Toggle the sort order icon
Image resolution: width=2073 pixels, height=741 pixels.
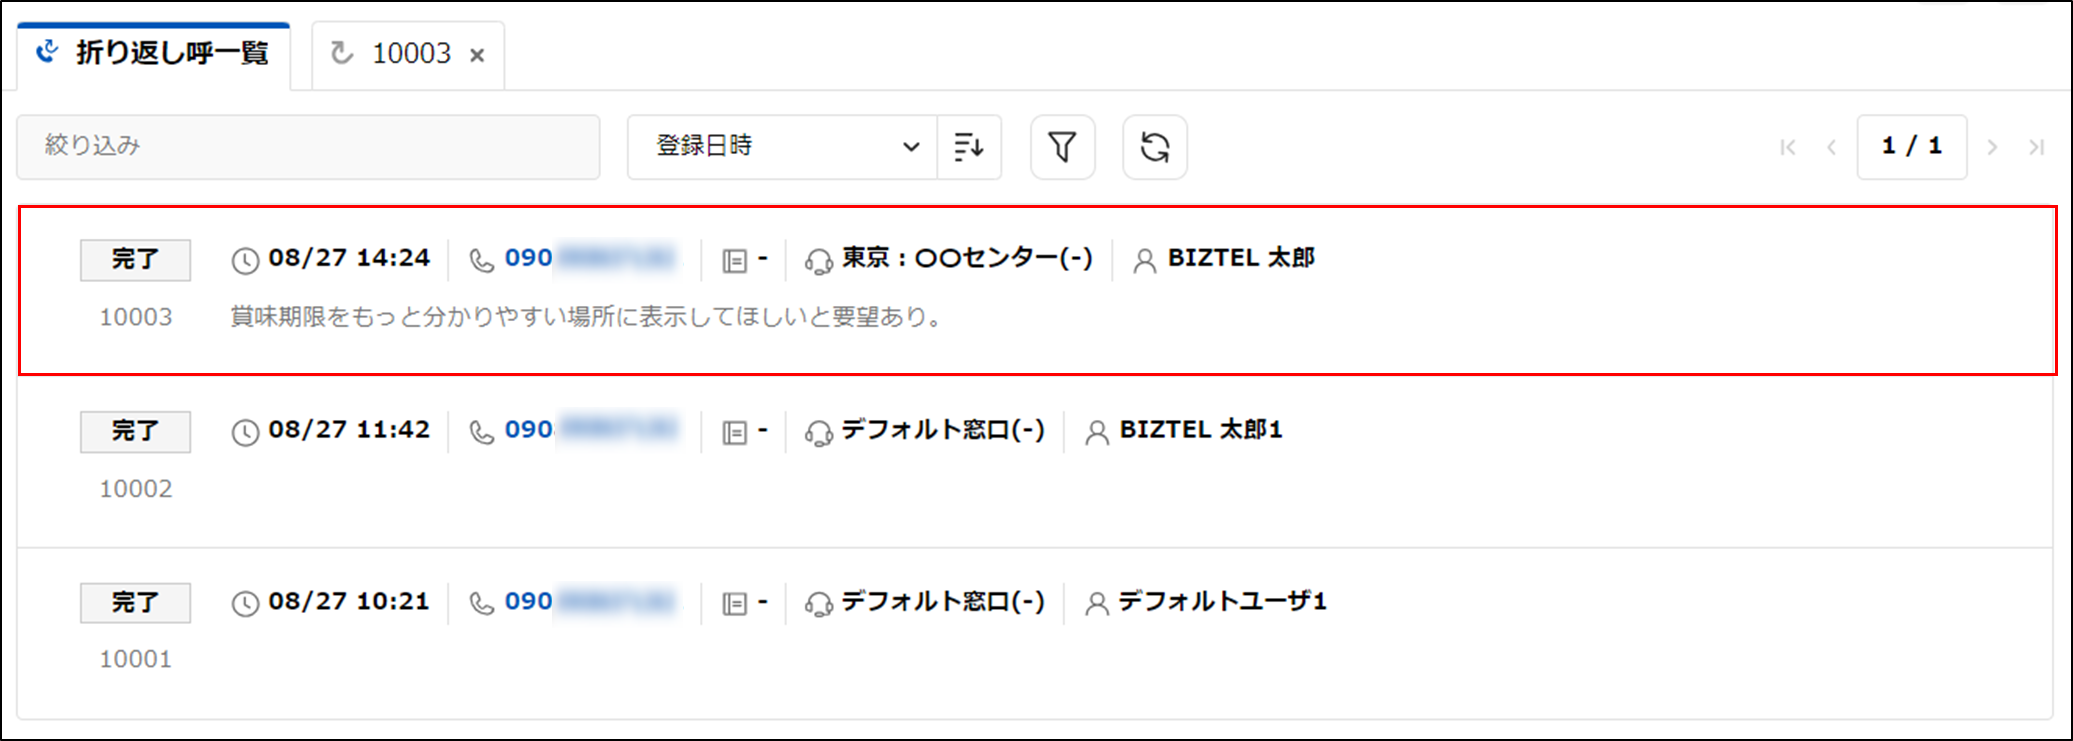[x=969, y=147]
